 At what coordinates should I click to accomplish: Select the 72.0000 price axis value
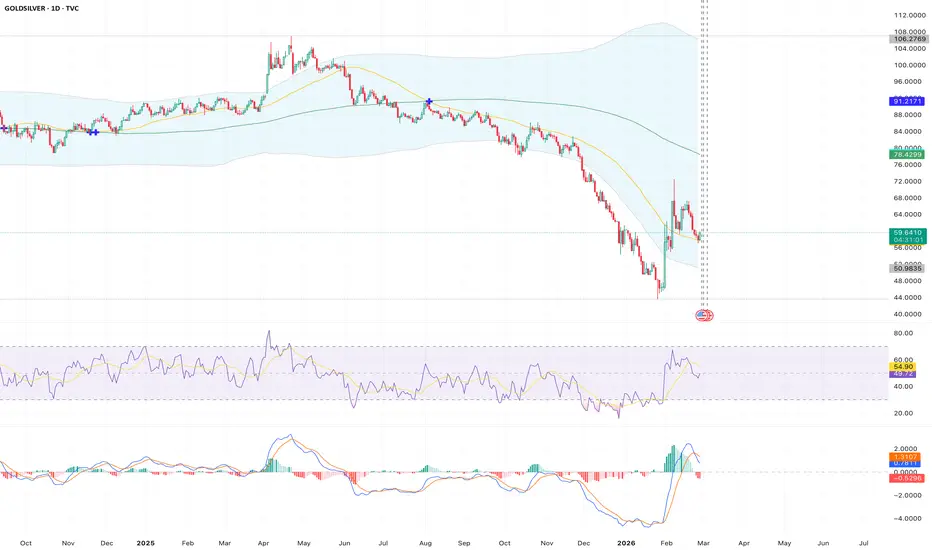pos(909,181)
